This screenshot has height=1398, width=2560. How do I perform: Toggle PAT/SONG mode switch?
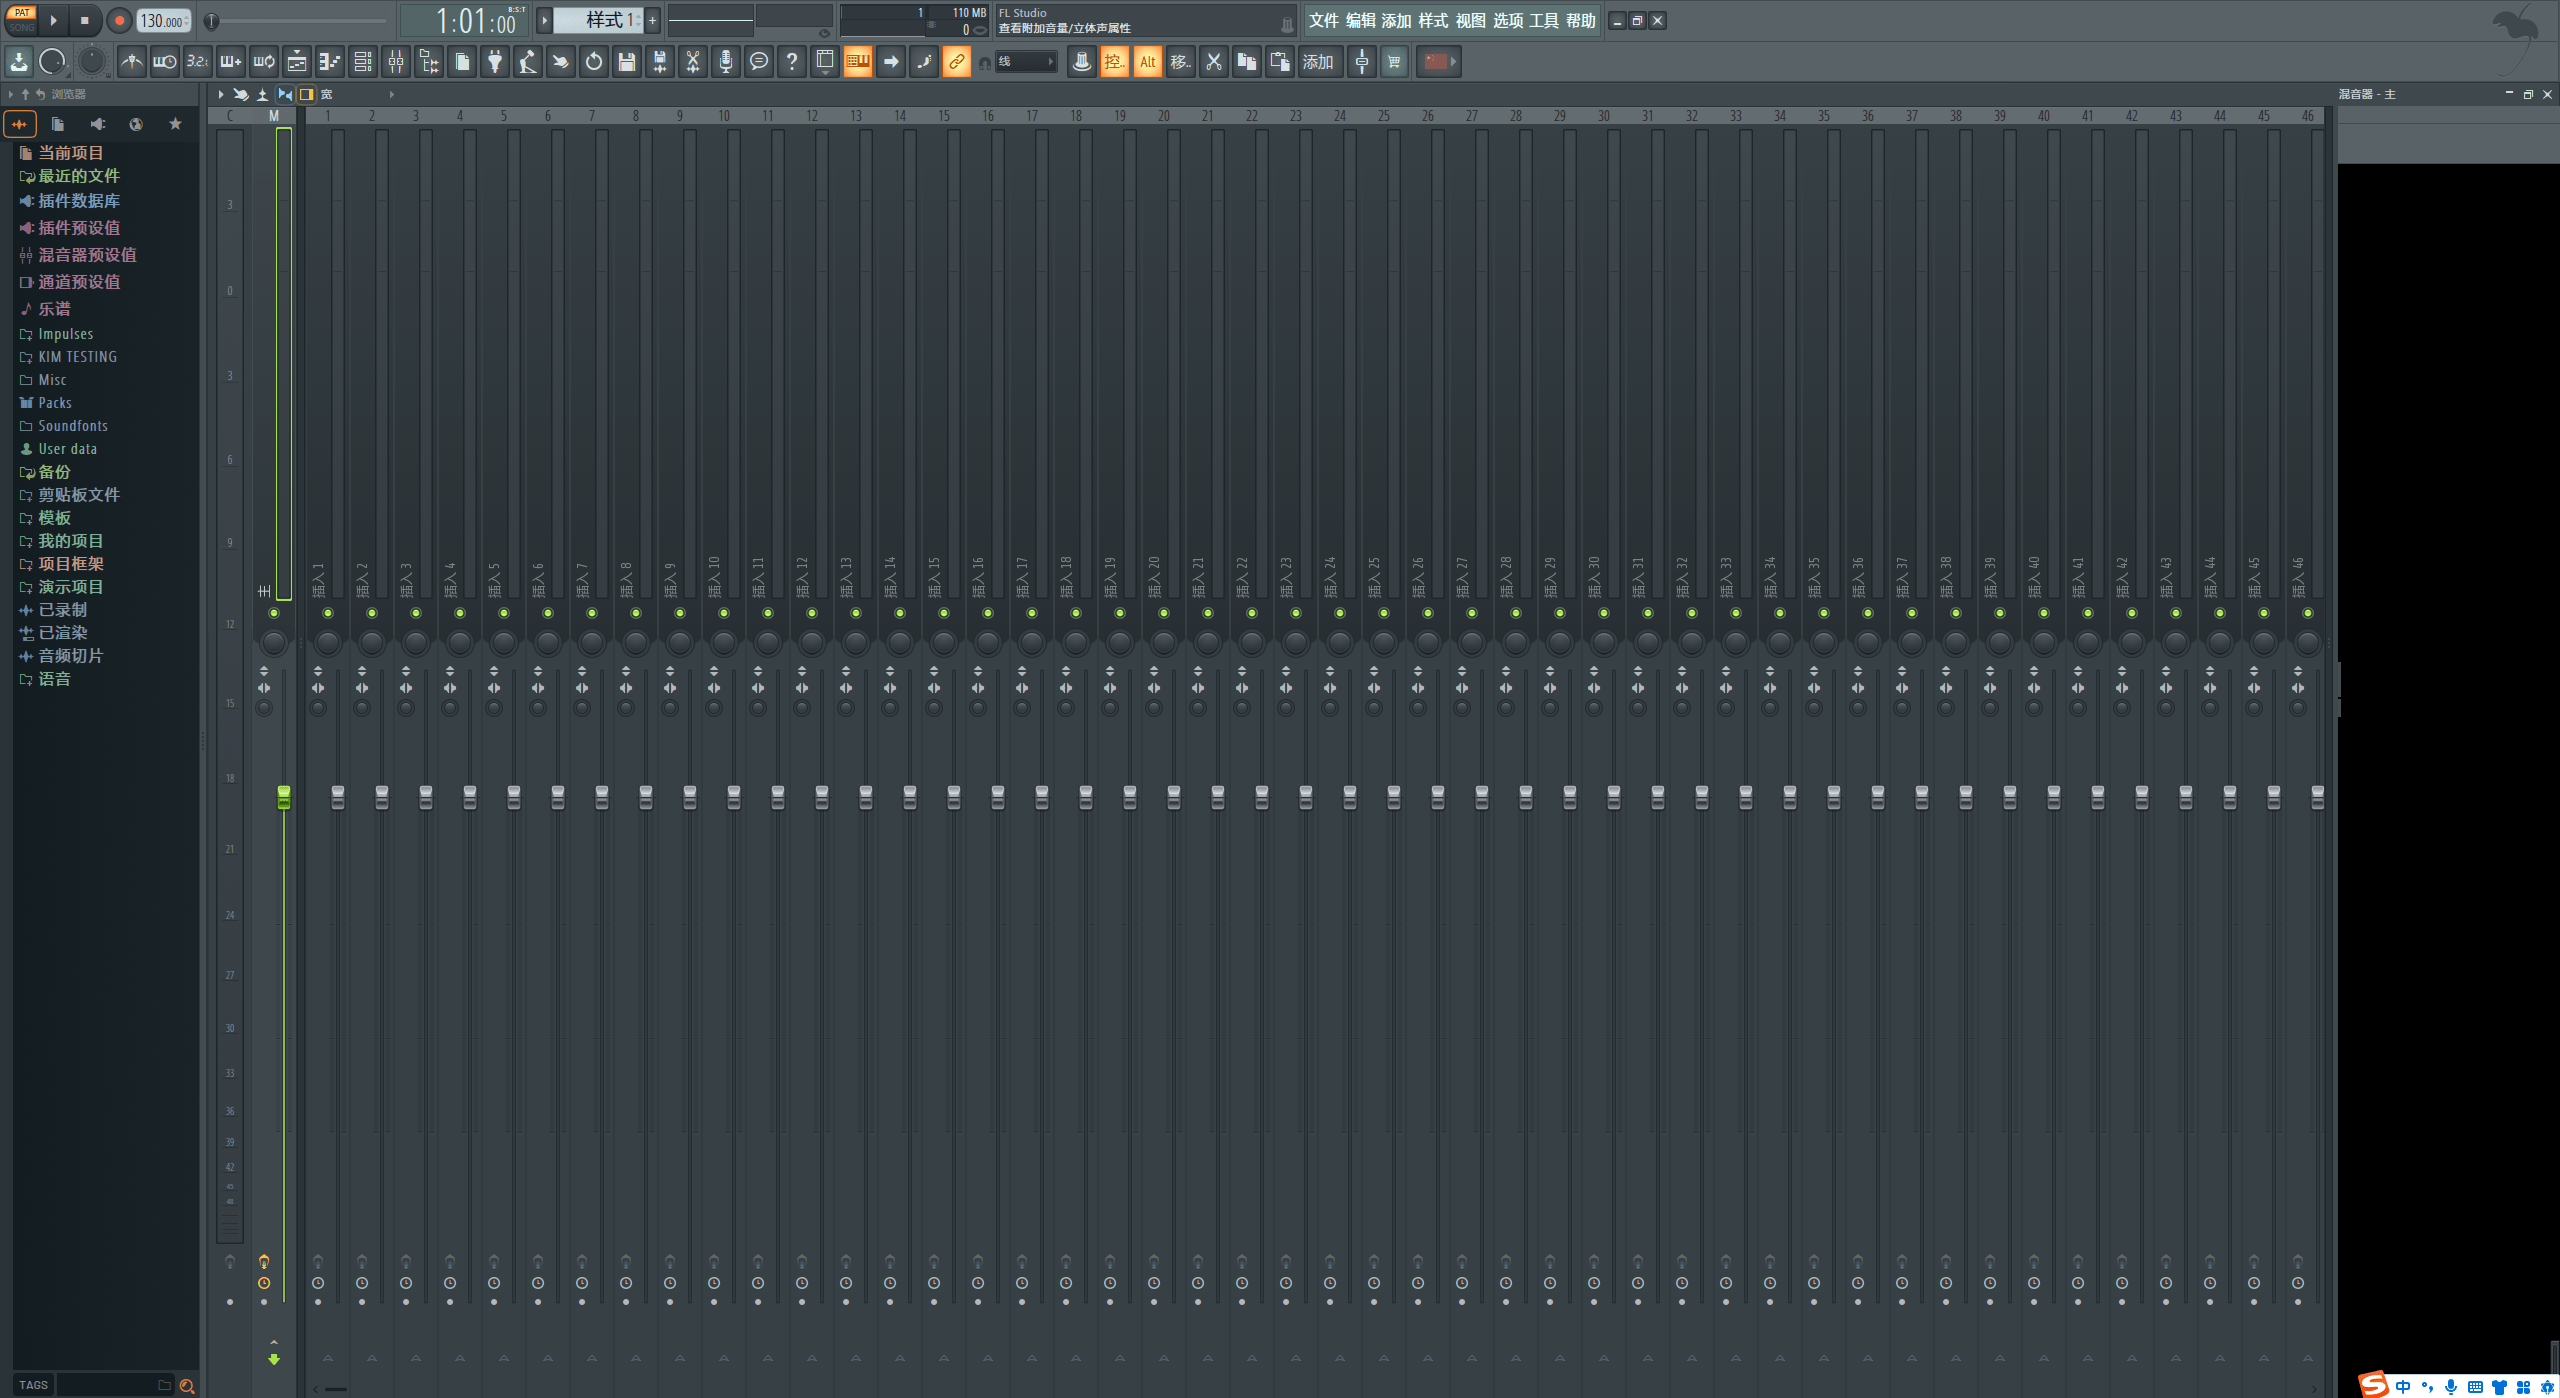click(x=22, y=20)
